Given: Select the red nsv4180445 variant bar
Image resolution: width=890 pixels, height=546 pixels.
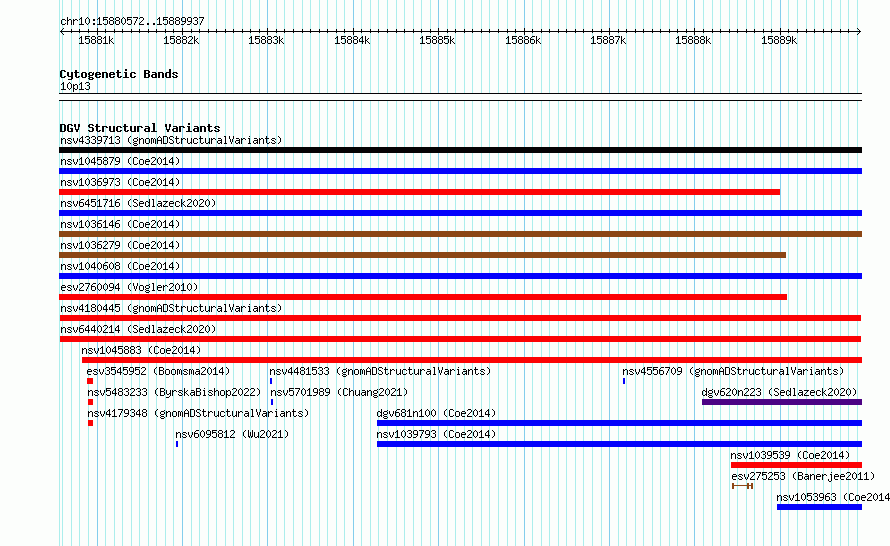Looking at the screenshot, I should tap(460, 318).
